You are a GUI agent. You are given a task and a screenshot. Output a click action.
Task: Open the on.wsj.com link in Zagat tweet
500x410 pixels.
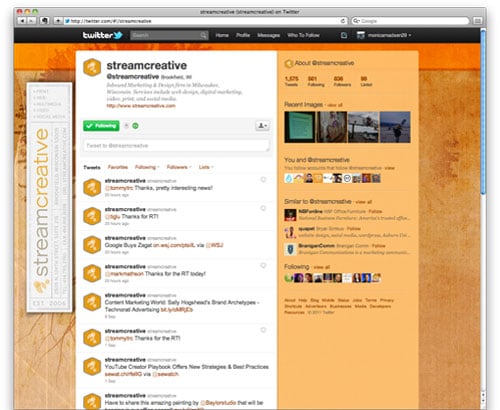tap(174, 245)
